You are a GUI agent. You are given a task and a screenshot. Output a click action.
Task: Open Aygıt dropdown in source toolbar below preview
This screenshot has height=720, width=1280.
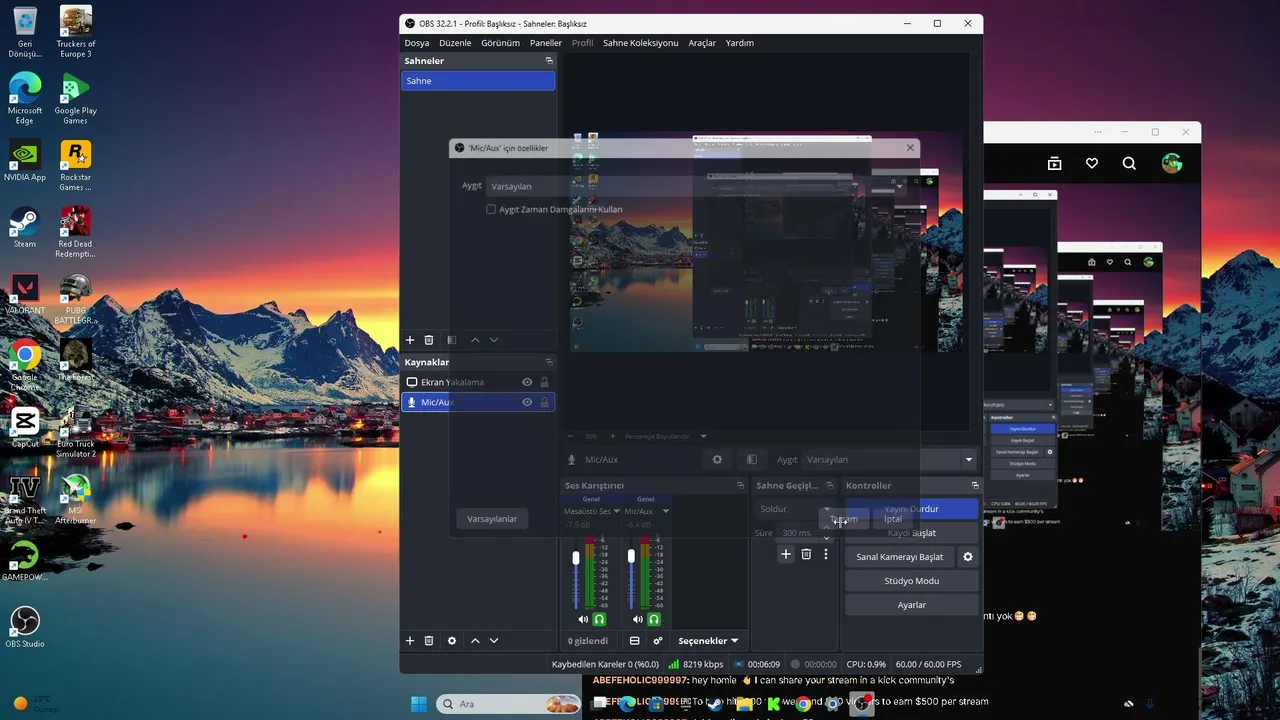tap(890, 460)
